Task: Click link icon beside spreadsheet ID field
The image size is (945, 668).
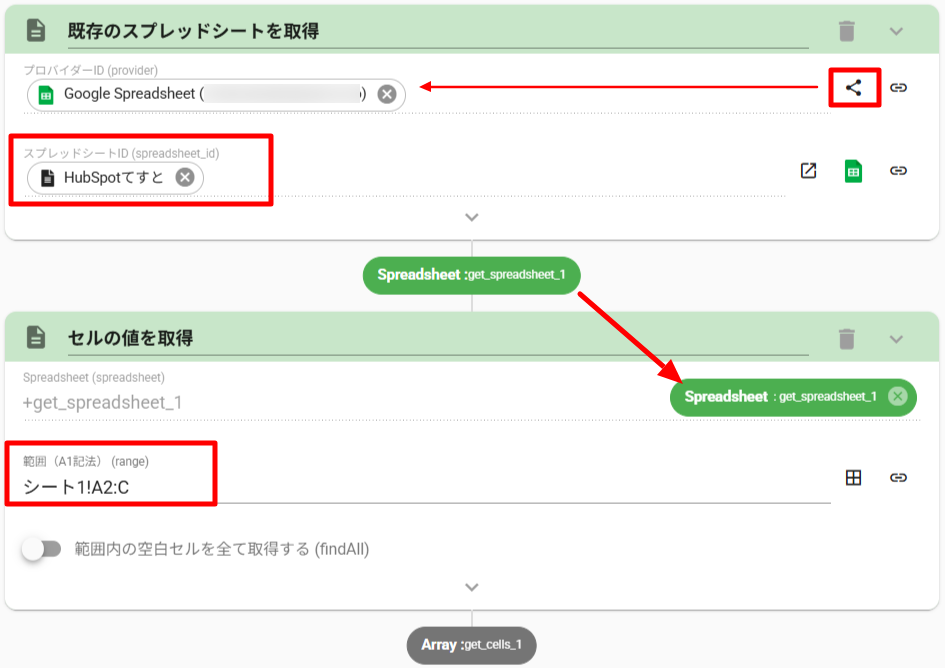Action: tap(898, 171)
